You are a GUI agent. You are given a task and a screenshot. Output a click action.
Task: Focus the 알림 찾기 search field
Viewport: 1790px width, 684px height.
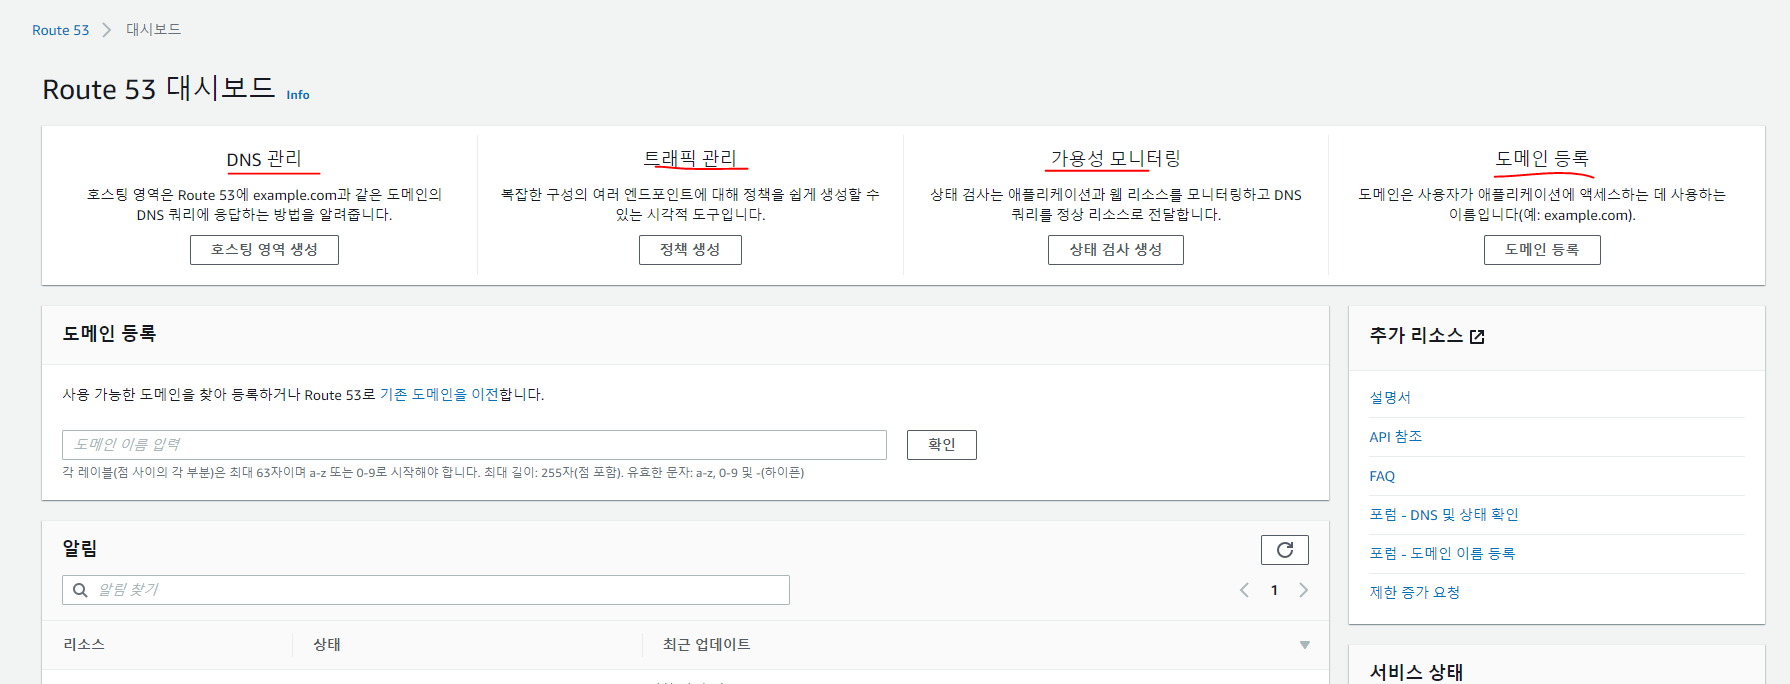[x=426, y=590]
